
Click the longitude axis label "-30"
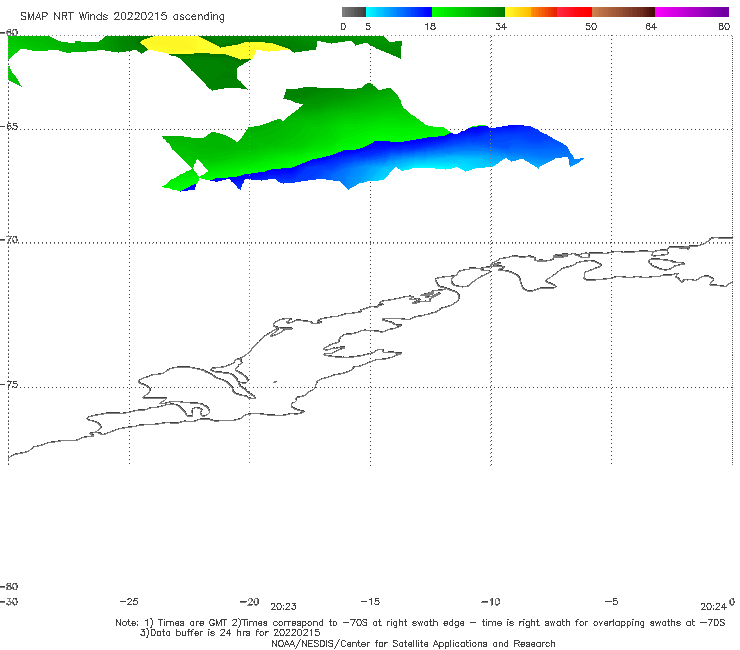coord(9,602)
